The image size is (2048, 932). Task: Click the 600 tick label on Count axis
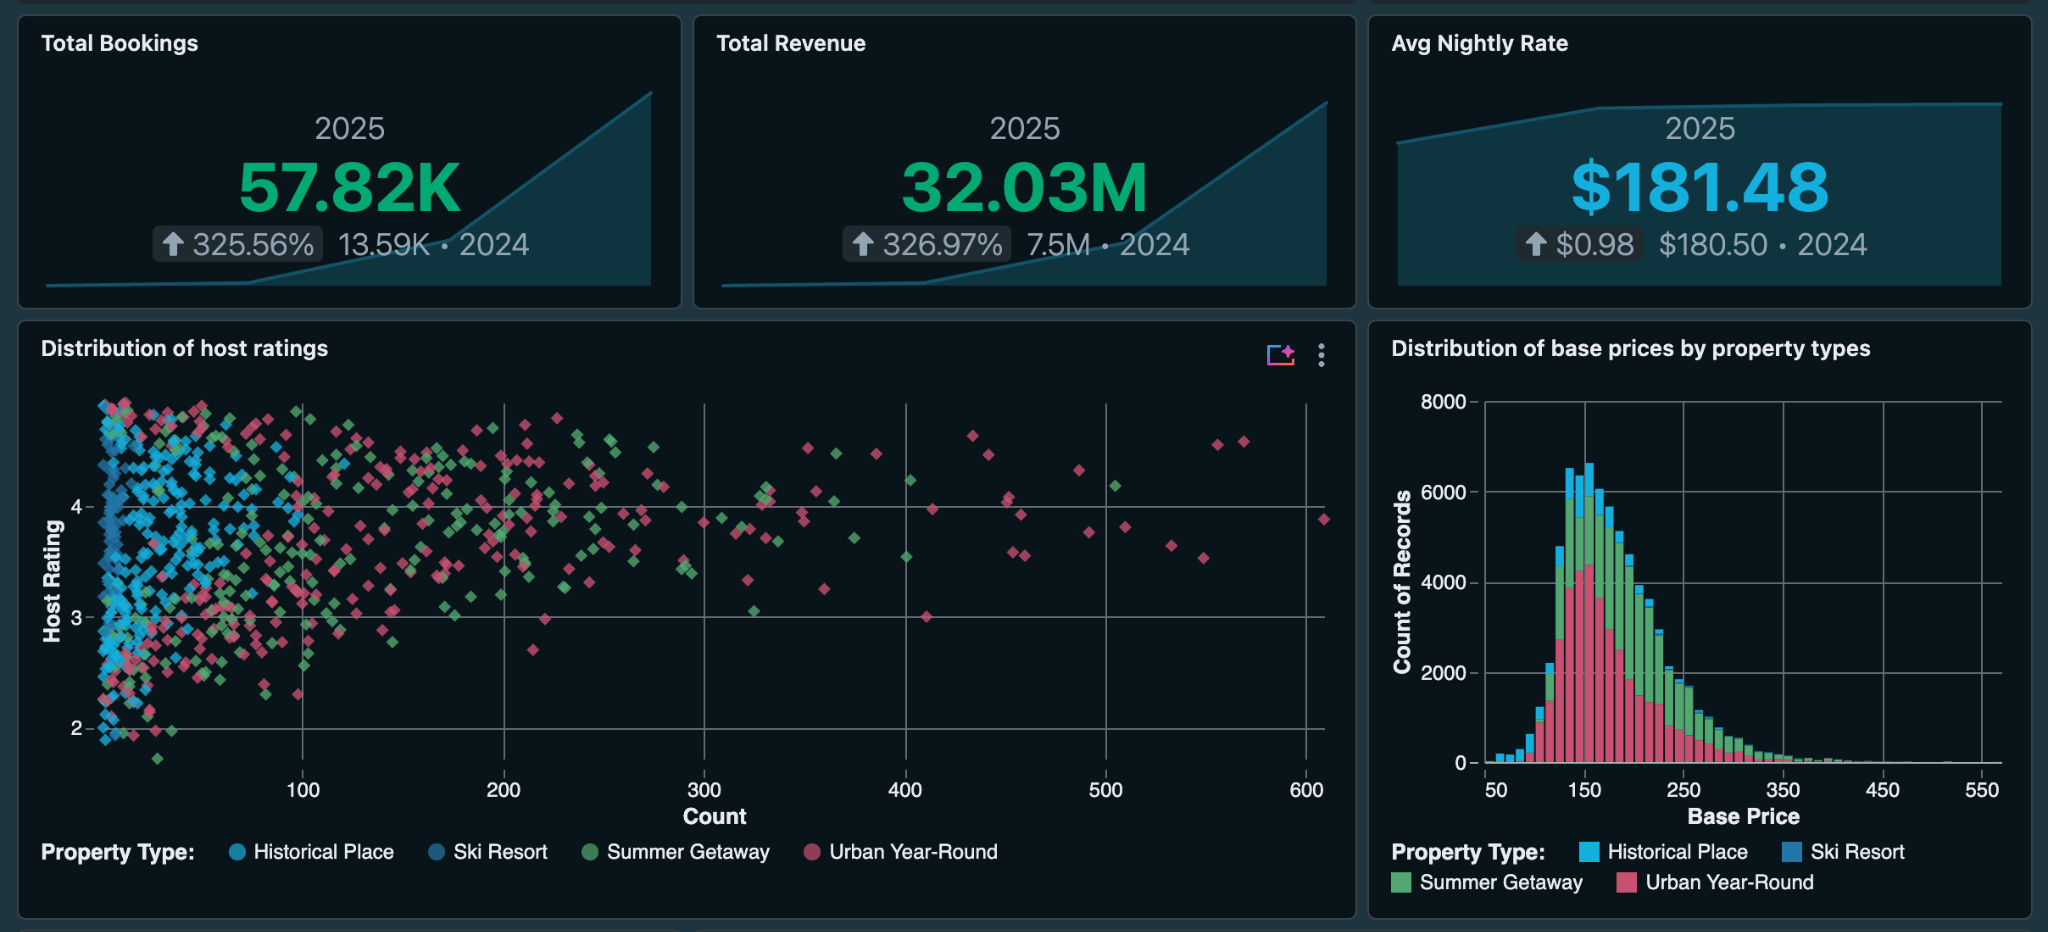(x=1306, y=790)
